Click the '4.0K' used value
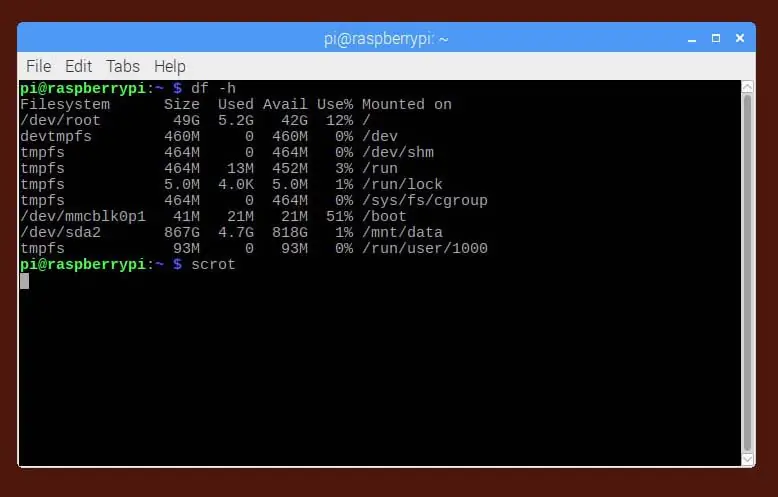This screenshot has height=497, width=778. point(236,185)
